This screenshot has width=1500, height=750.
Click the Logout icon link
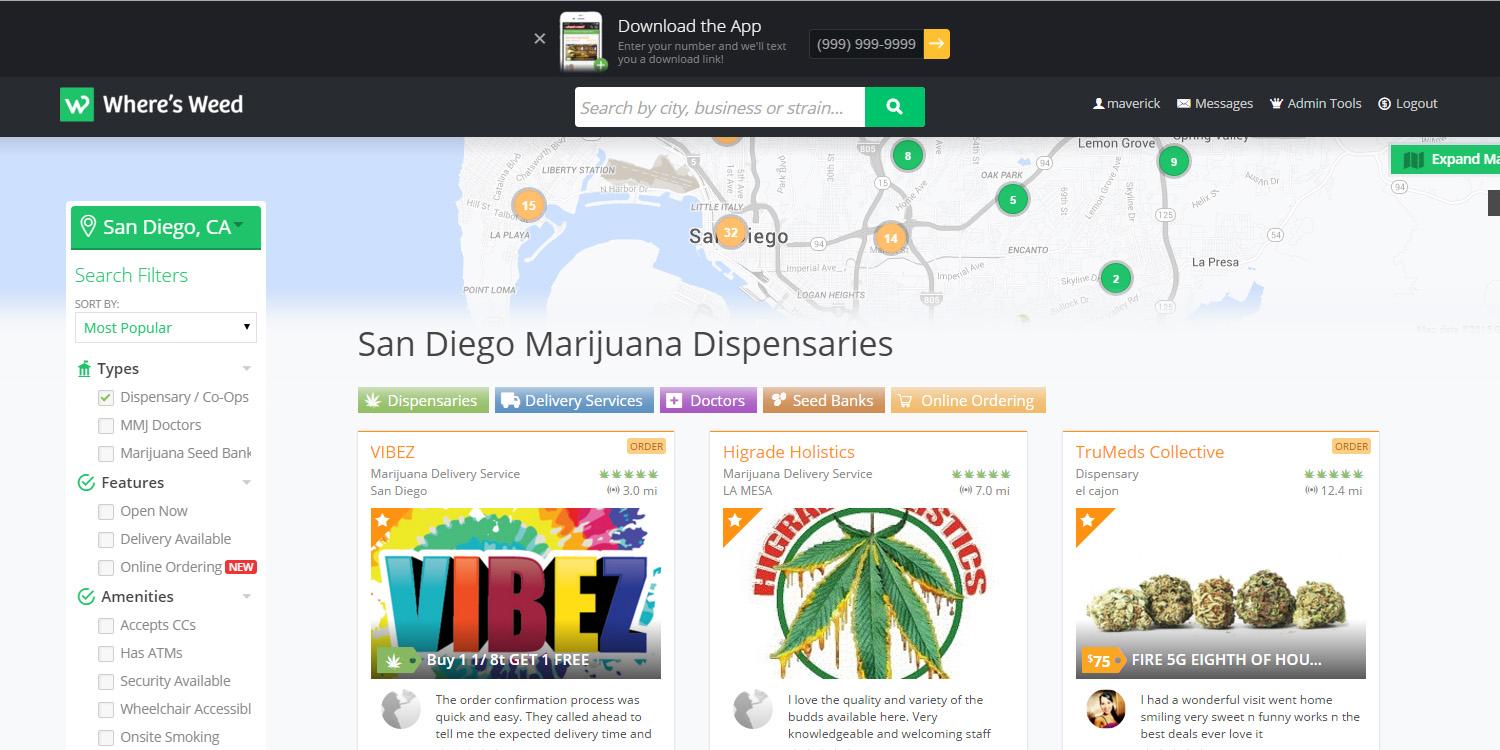pos(1407,103)
